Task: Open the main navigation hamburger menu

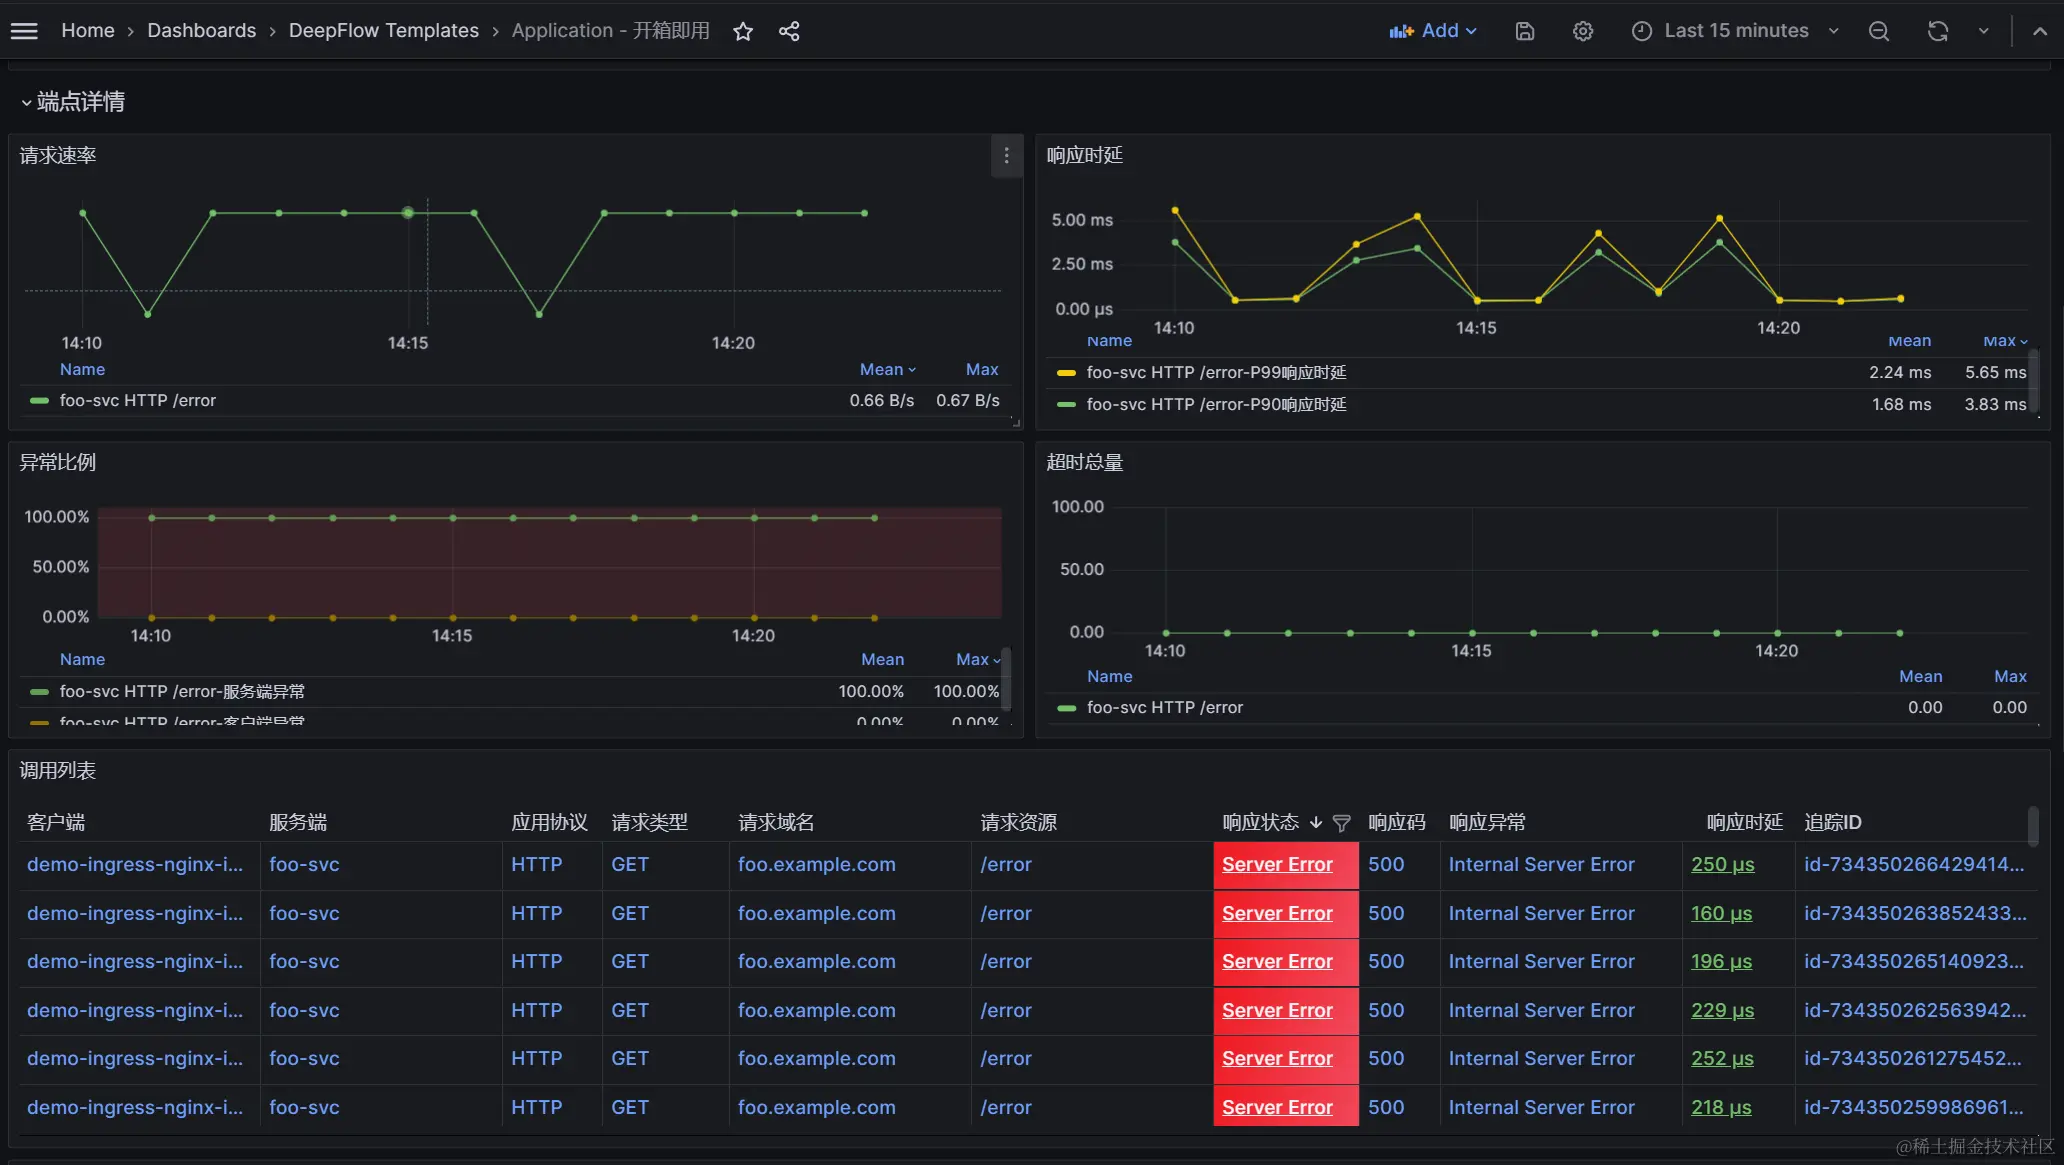Action: (x=24, y=30)
